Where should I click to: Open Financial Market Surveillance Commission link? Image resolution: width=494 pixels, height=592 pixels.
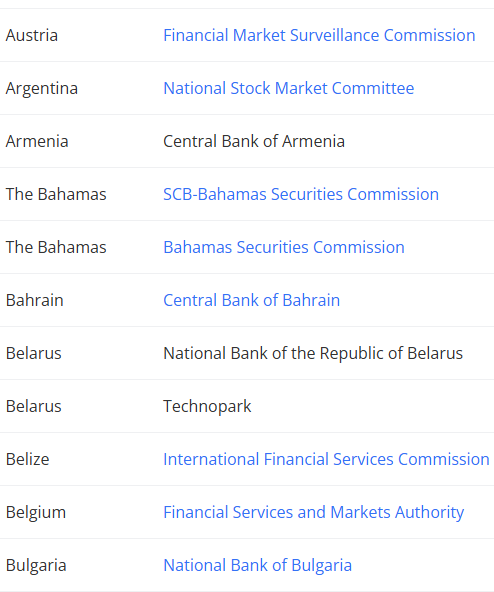[319, 35]
